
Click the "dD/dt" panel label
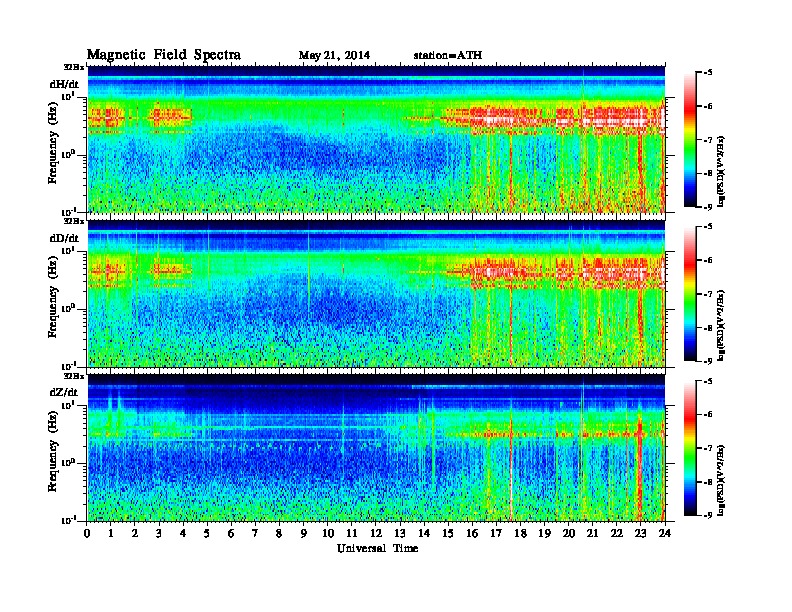click(x=64, y=238)
